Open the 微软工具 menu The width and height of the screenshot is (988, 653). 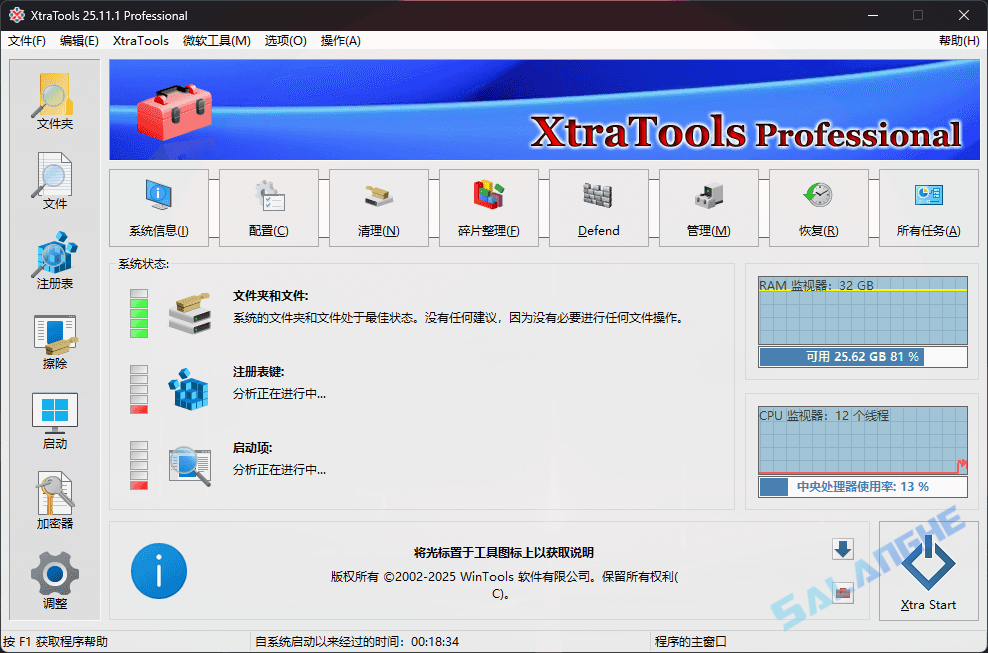tap(216, 41)
